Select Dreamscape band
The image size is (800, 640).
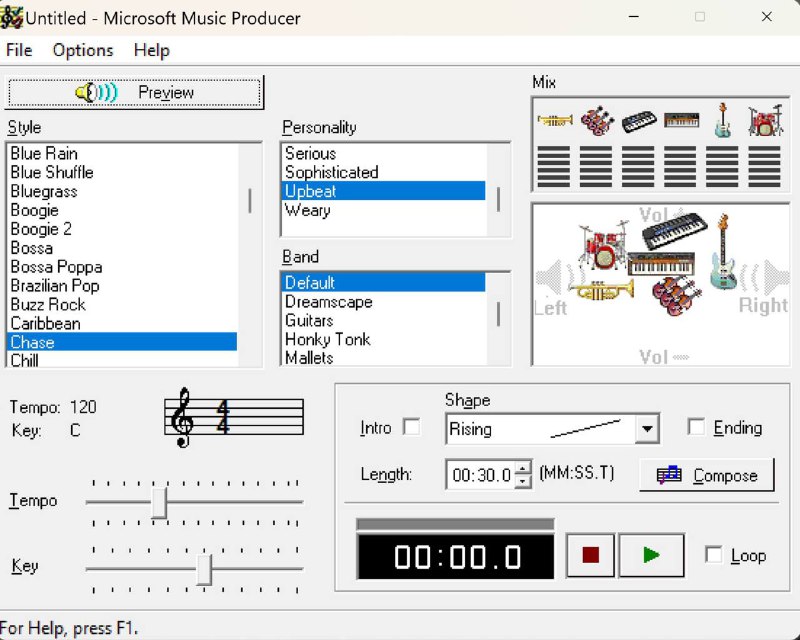click(383, 301)
